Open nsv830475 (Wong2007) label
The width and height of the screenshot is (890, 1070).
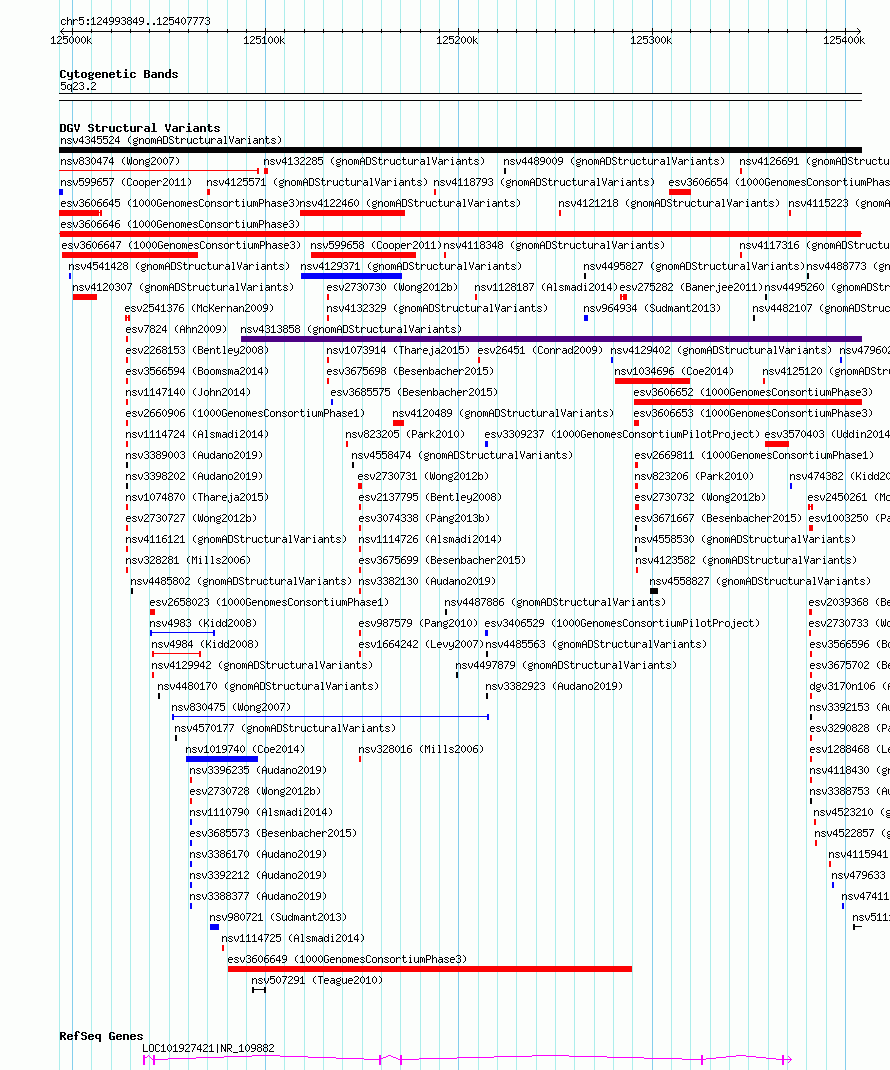pyautogui.click(x=231, y=708)
